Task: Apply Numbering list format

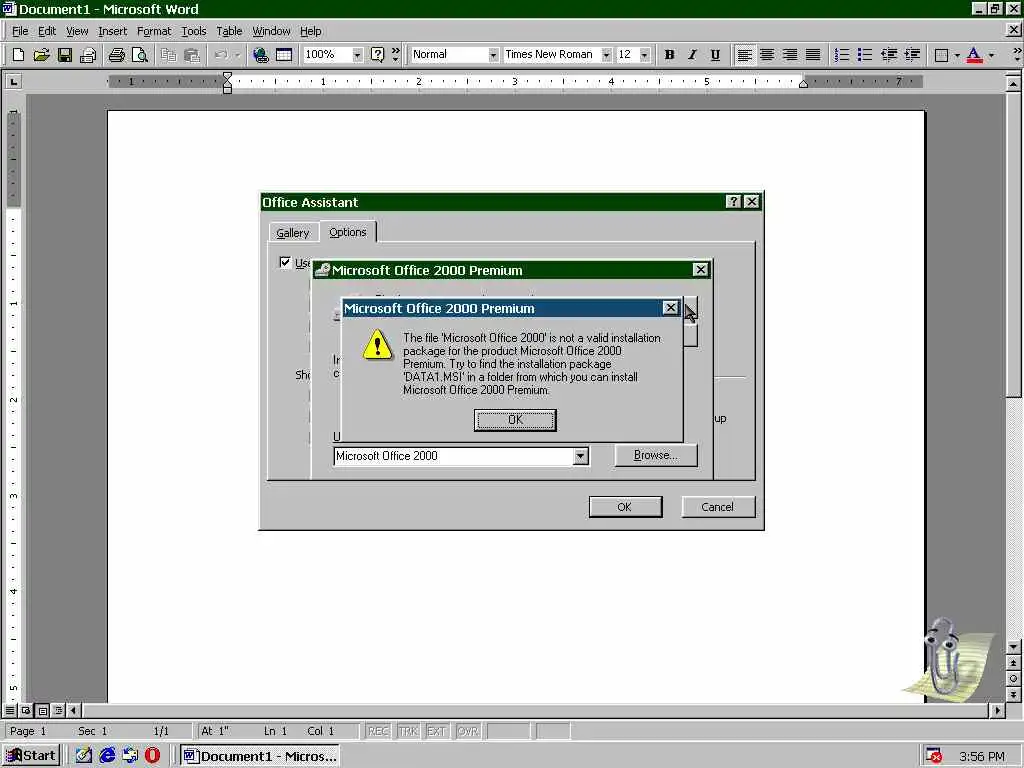Action: tap(842, 55)
